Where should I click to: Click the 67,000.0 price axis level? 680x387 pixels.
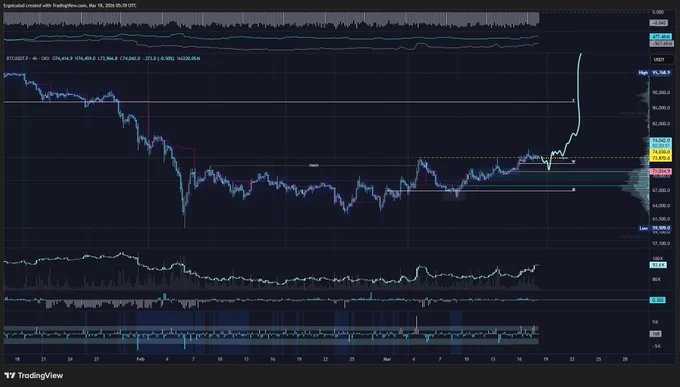coord(661,190)
